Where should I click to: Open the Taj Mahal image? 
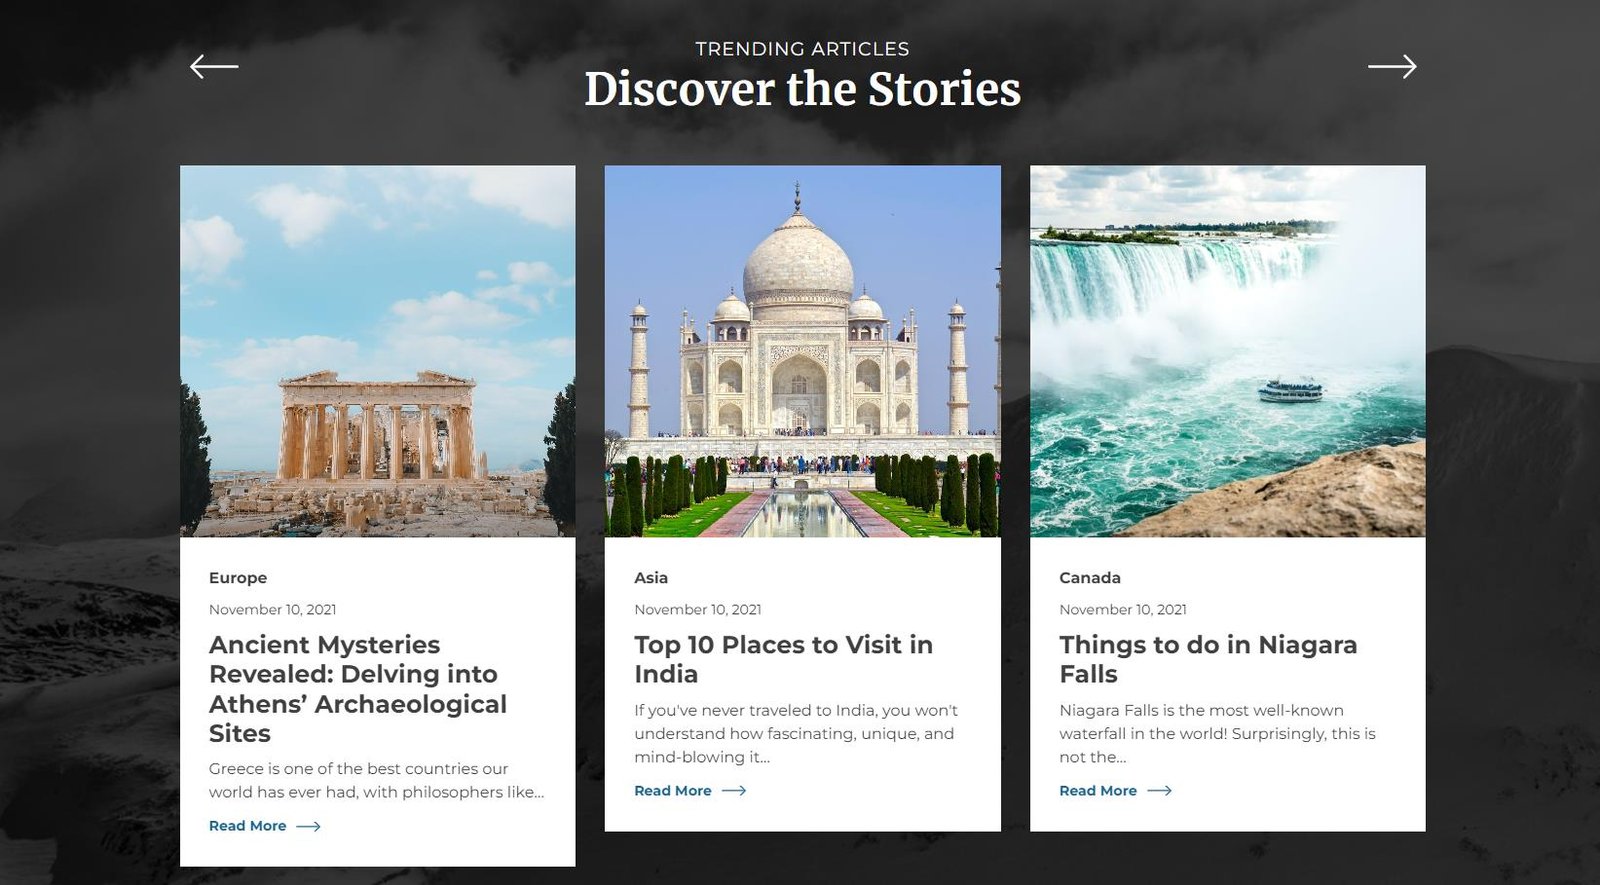[x=803, y=351]
